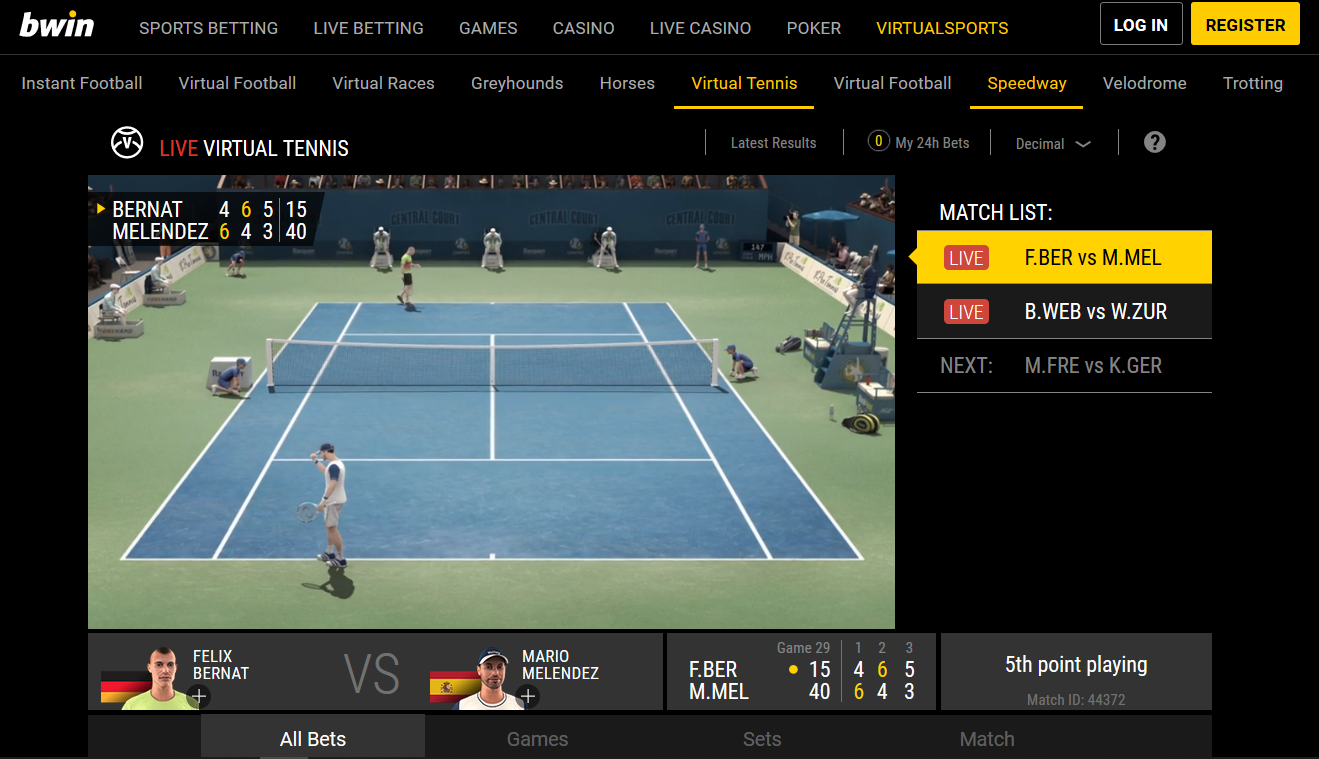Image resolution: width=1319 pixels, height=759 pixels.
Task: Open the Decimal odds format dropdown
Action: (1053, 144)
